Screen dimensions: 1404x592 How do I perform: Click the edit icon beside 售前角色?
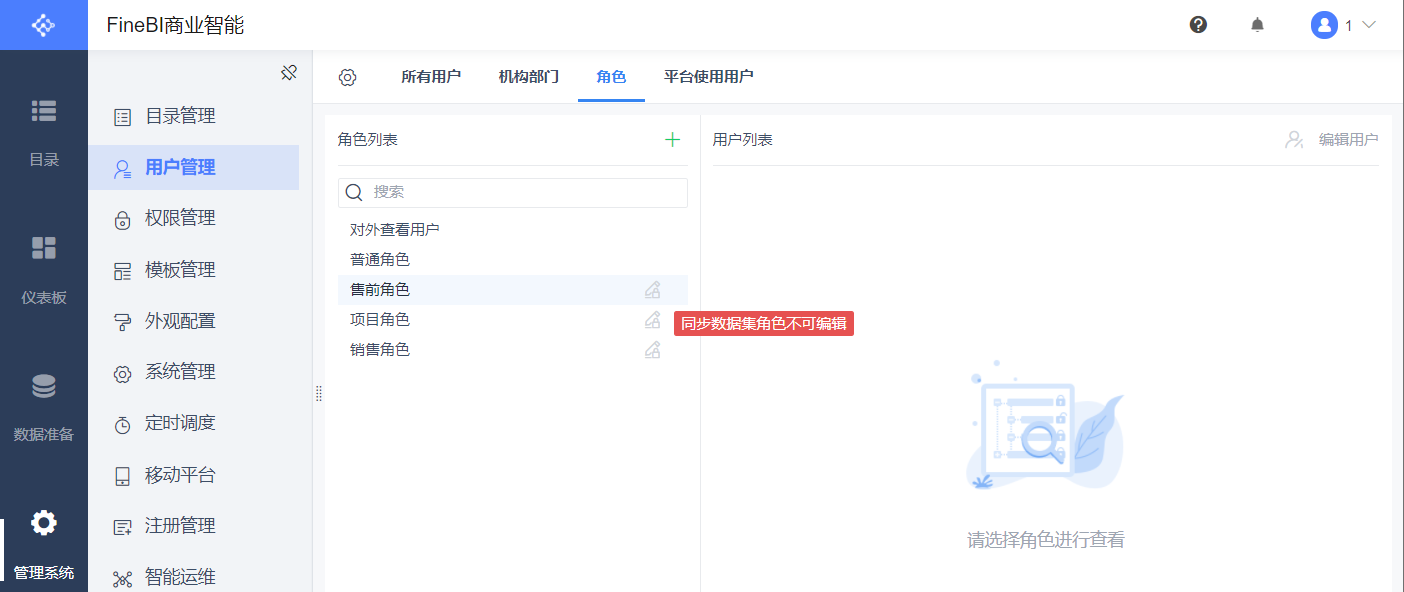652,290
